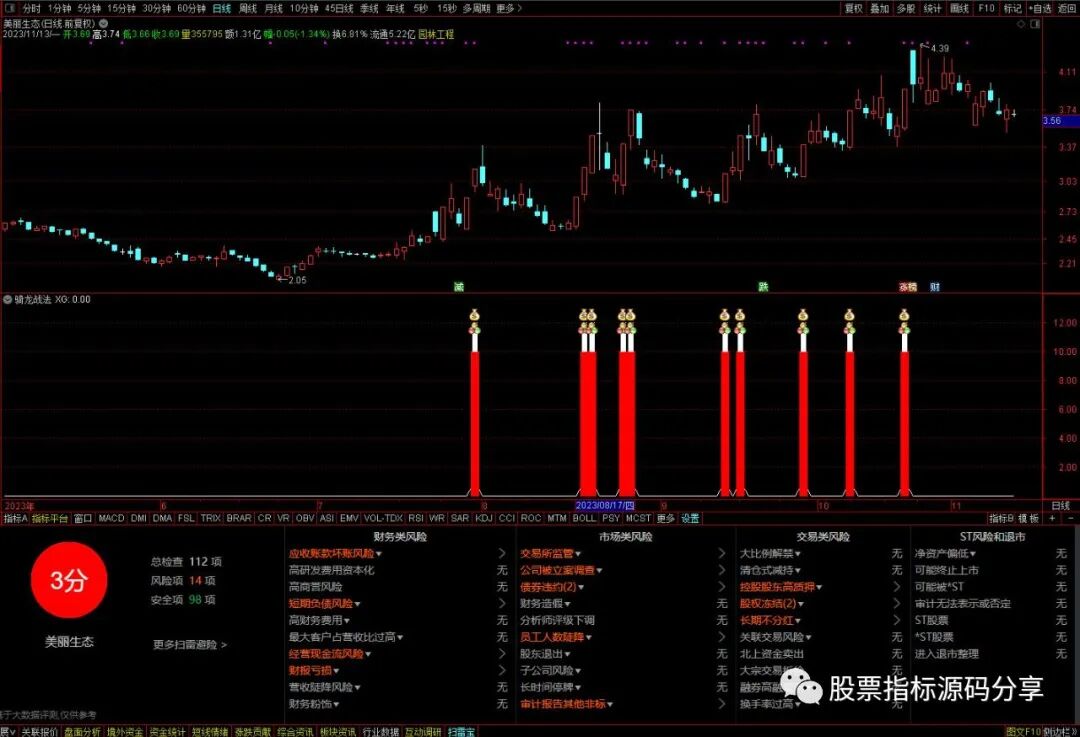
Task: Click the plus icon at the indicator bar's right end
Action: click(x=1052, y=518)
